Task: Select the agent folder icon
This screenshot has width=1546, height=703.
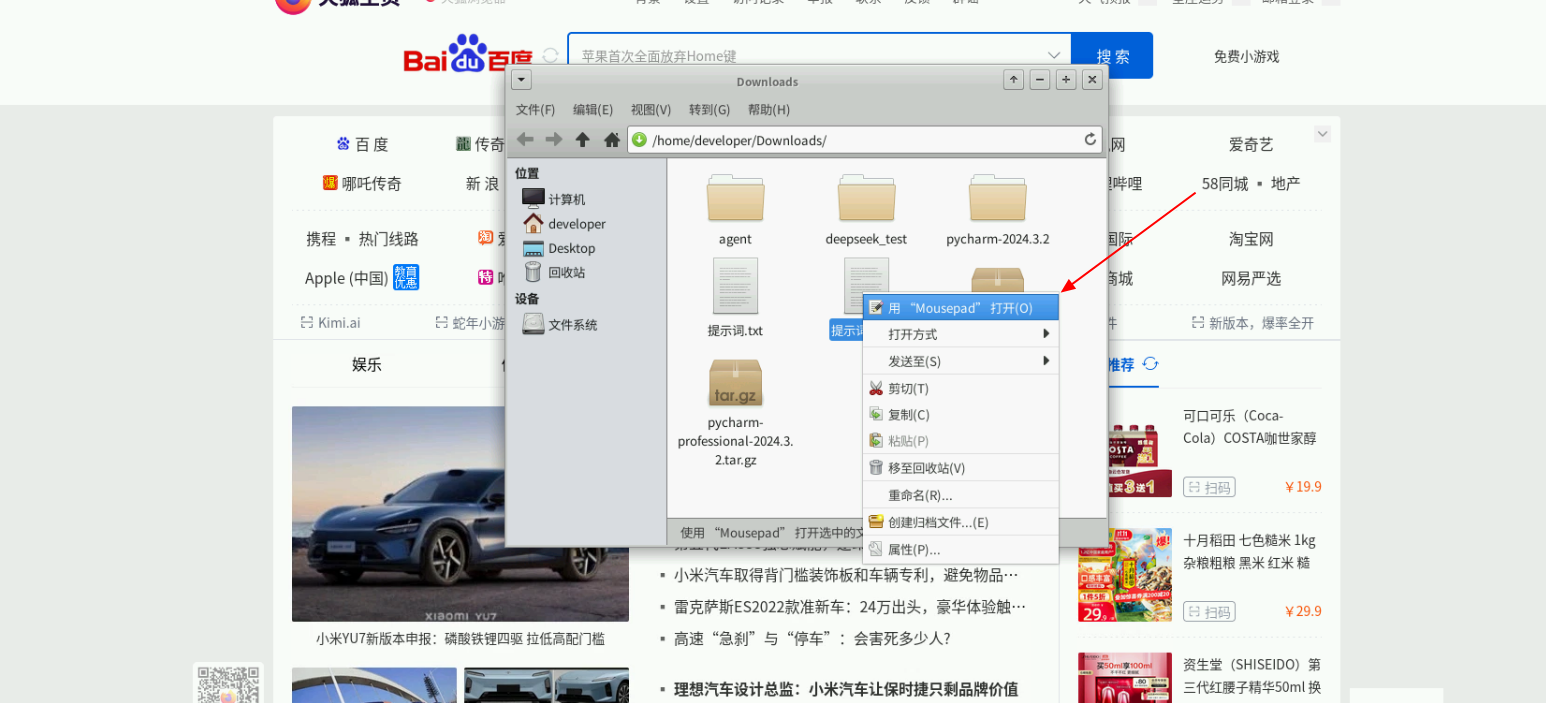Action: click(x=735, y=198)
